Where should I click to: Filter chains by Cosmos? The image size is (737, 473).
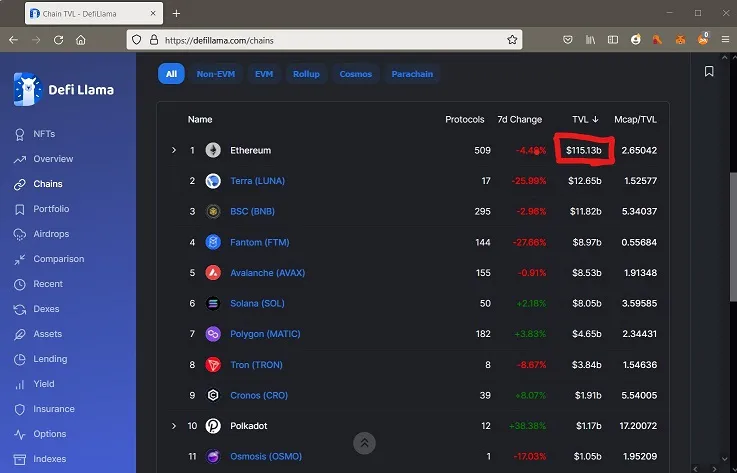(356, 74)
